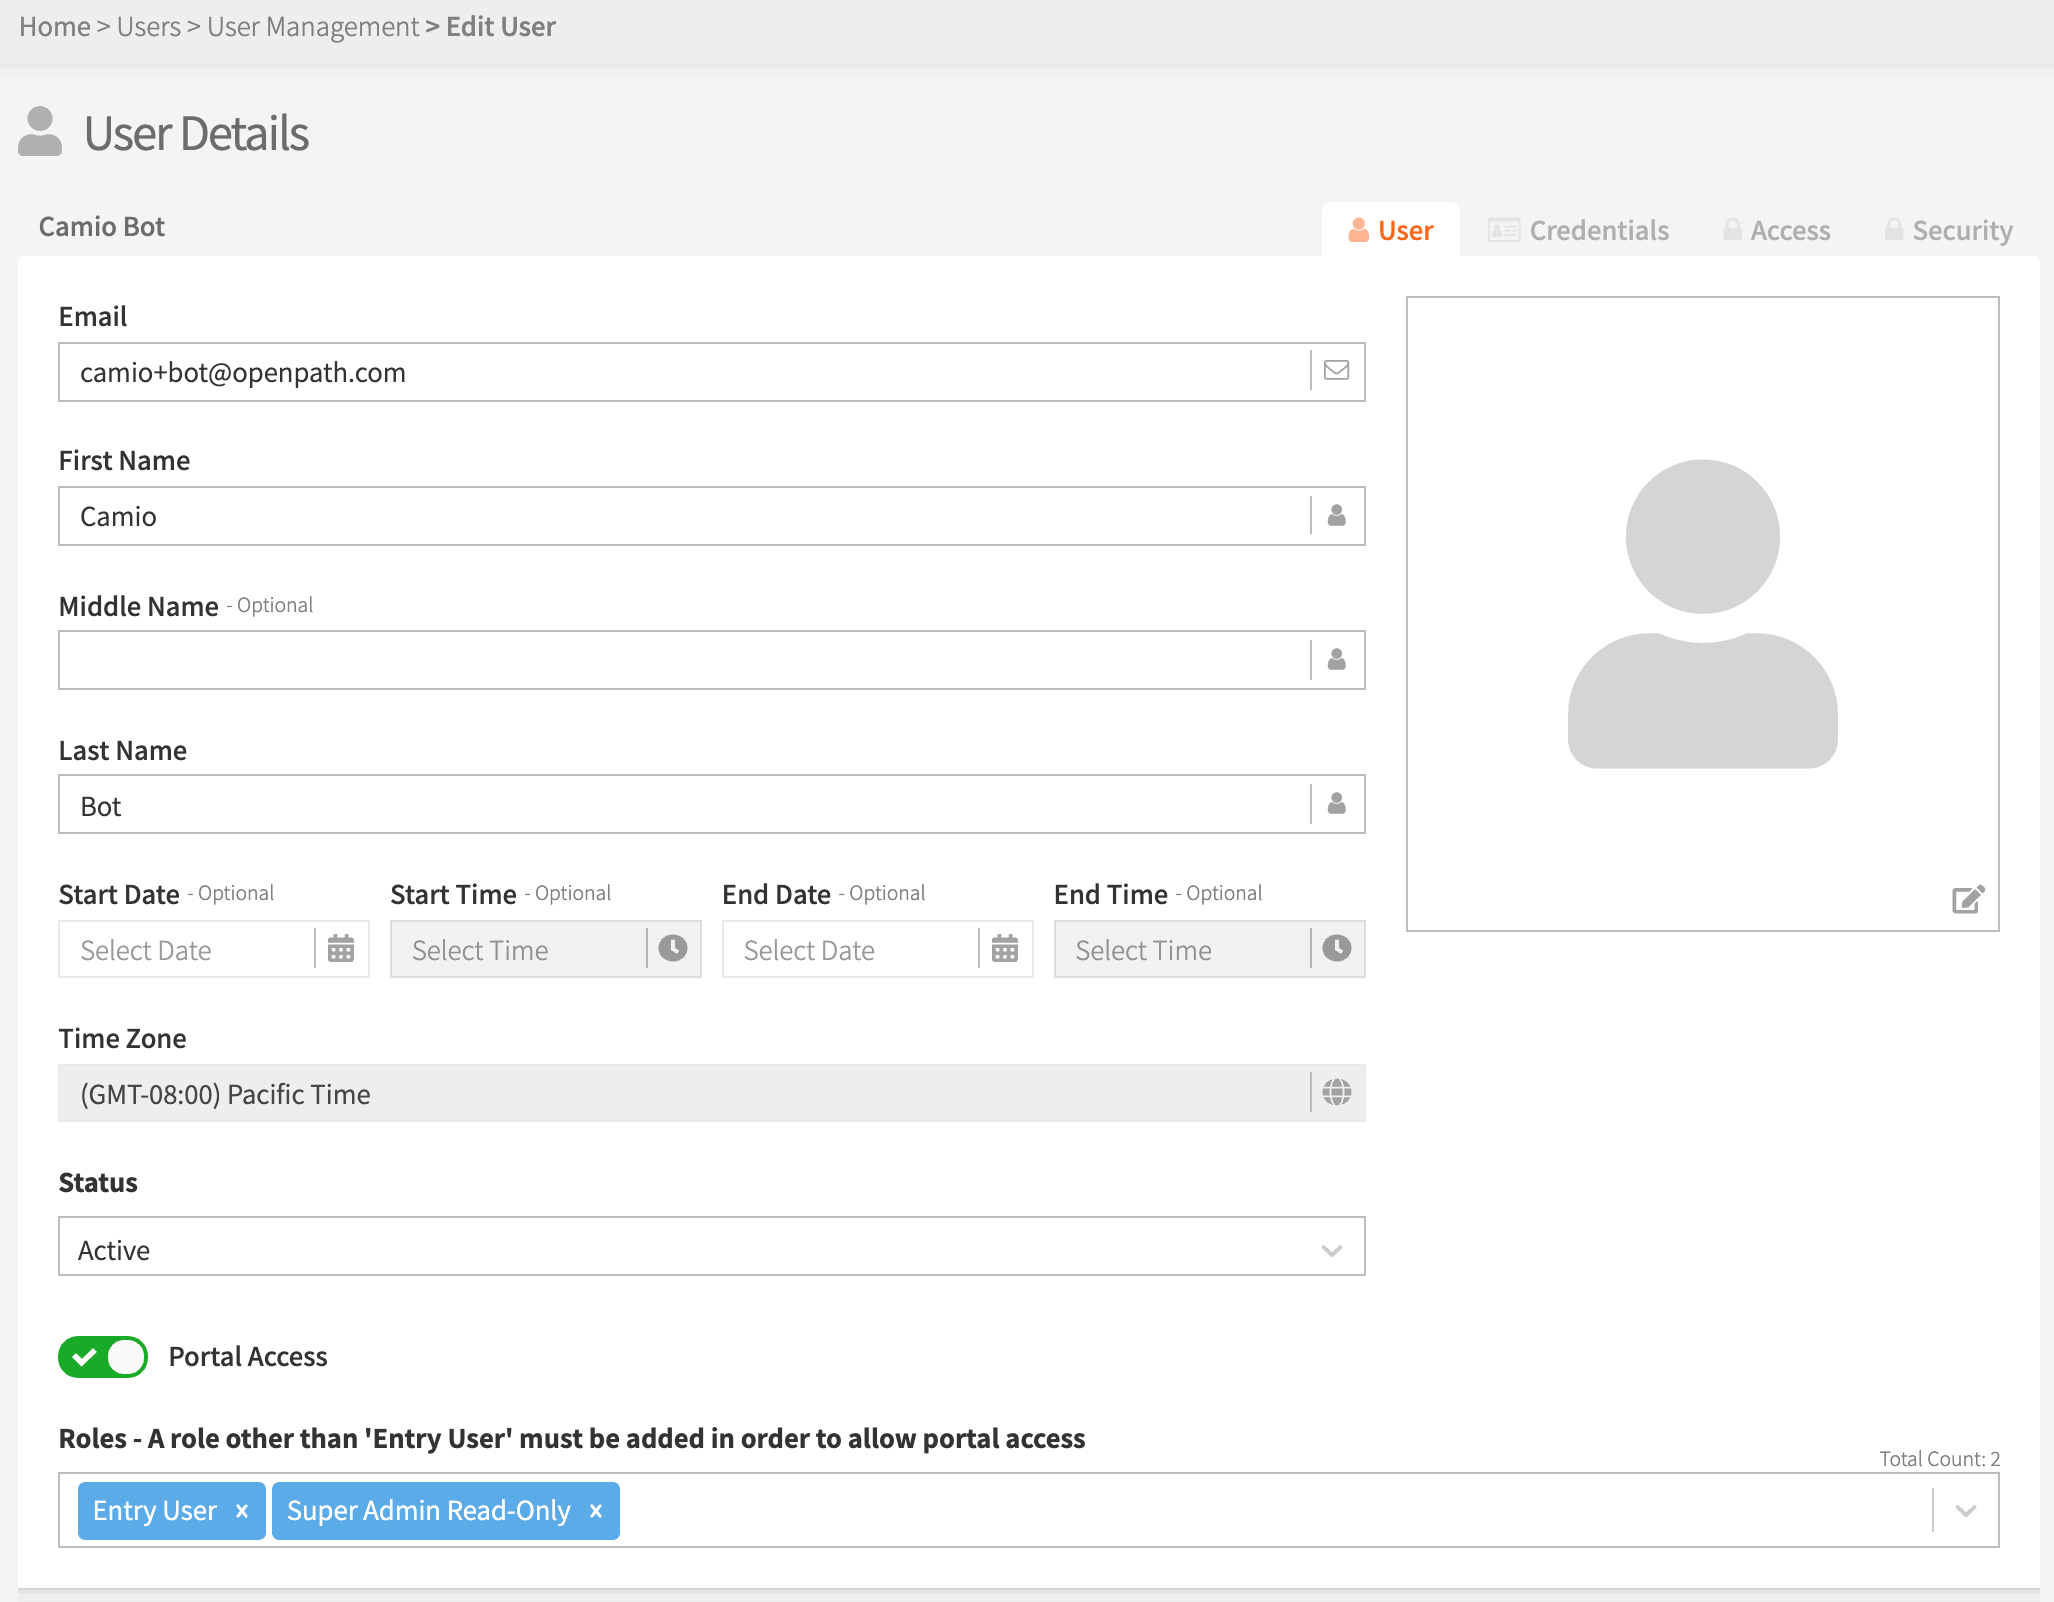This screenshot has height=1602, width=2054.
Task: Click the First Name input field
Action: click(x=712, y=516)
